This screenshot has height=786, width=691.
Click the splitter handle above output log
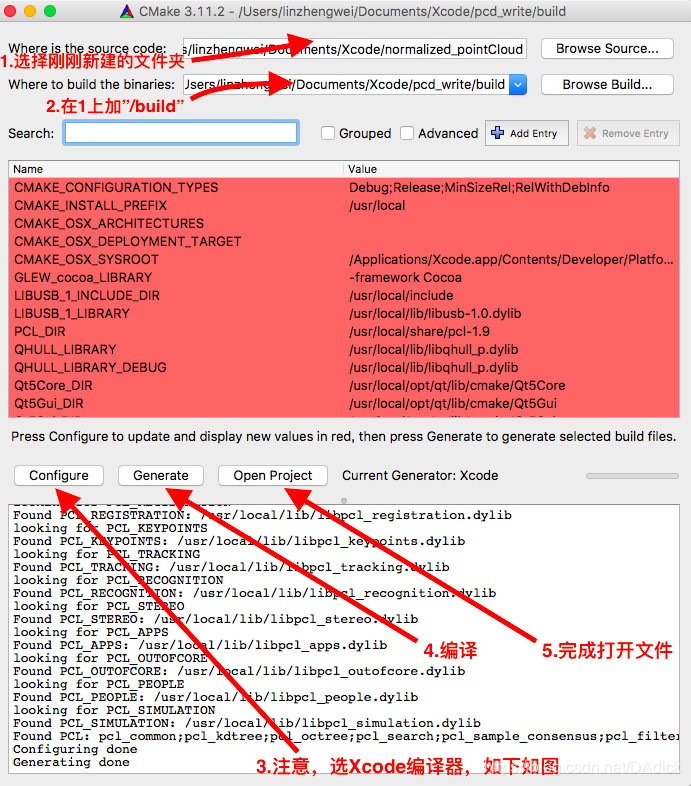pyautogui.click(x=344, y=500)
